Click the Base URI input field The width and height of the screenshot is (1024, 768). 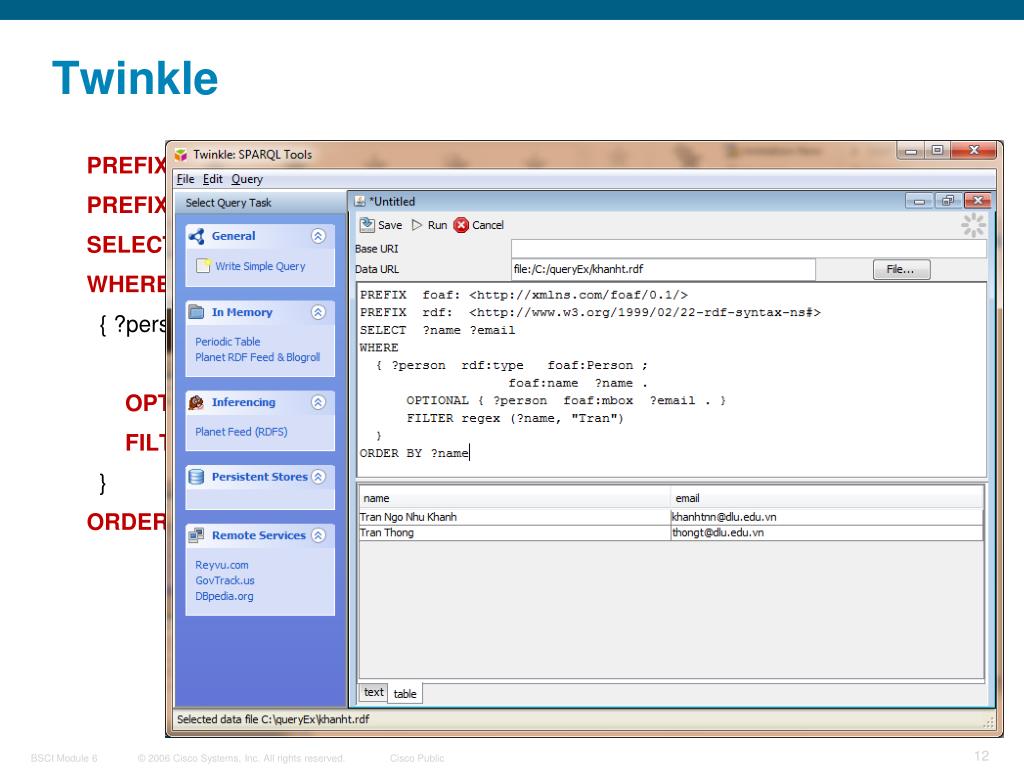coord(748,249)
